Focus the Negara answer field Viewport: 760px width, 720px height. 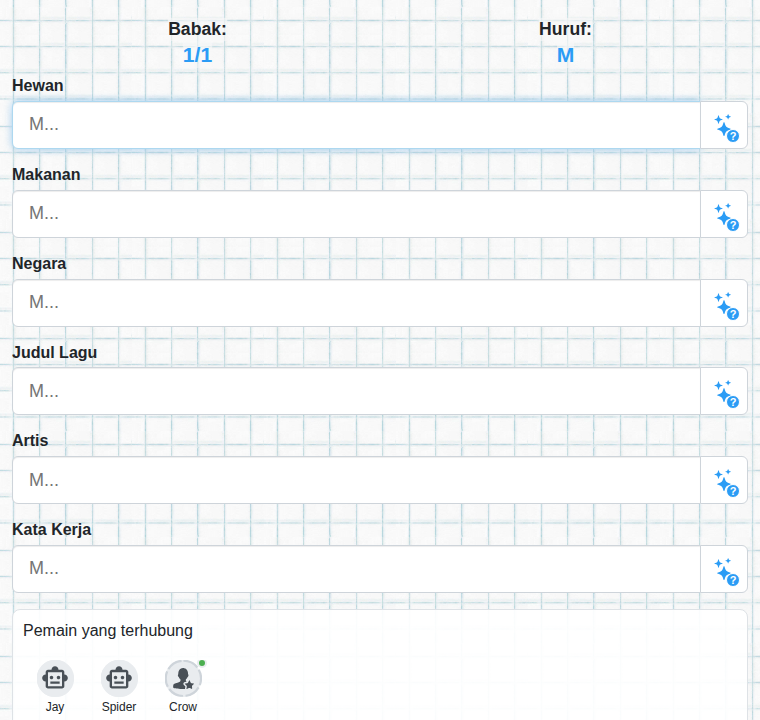click(356, 303)
